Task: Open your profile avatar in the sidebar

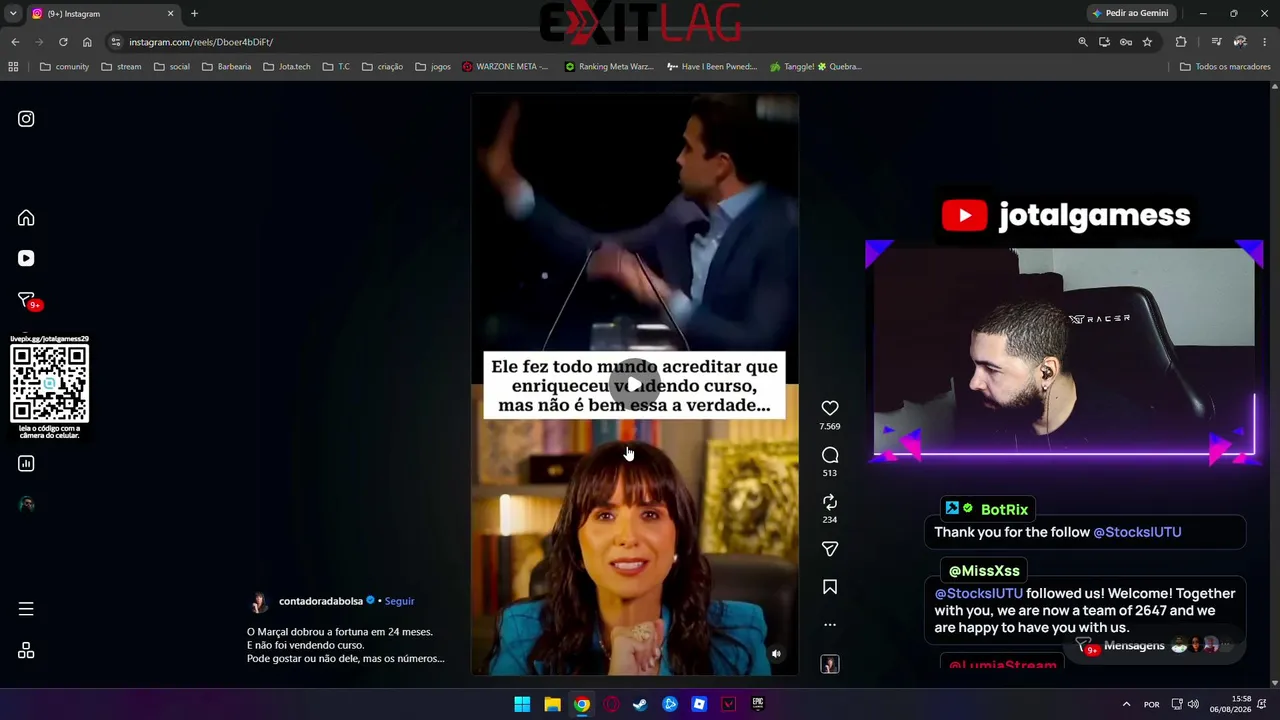Action: point(26,504)
